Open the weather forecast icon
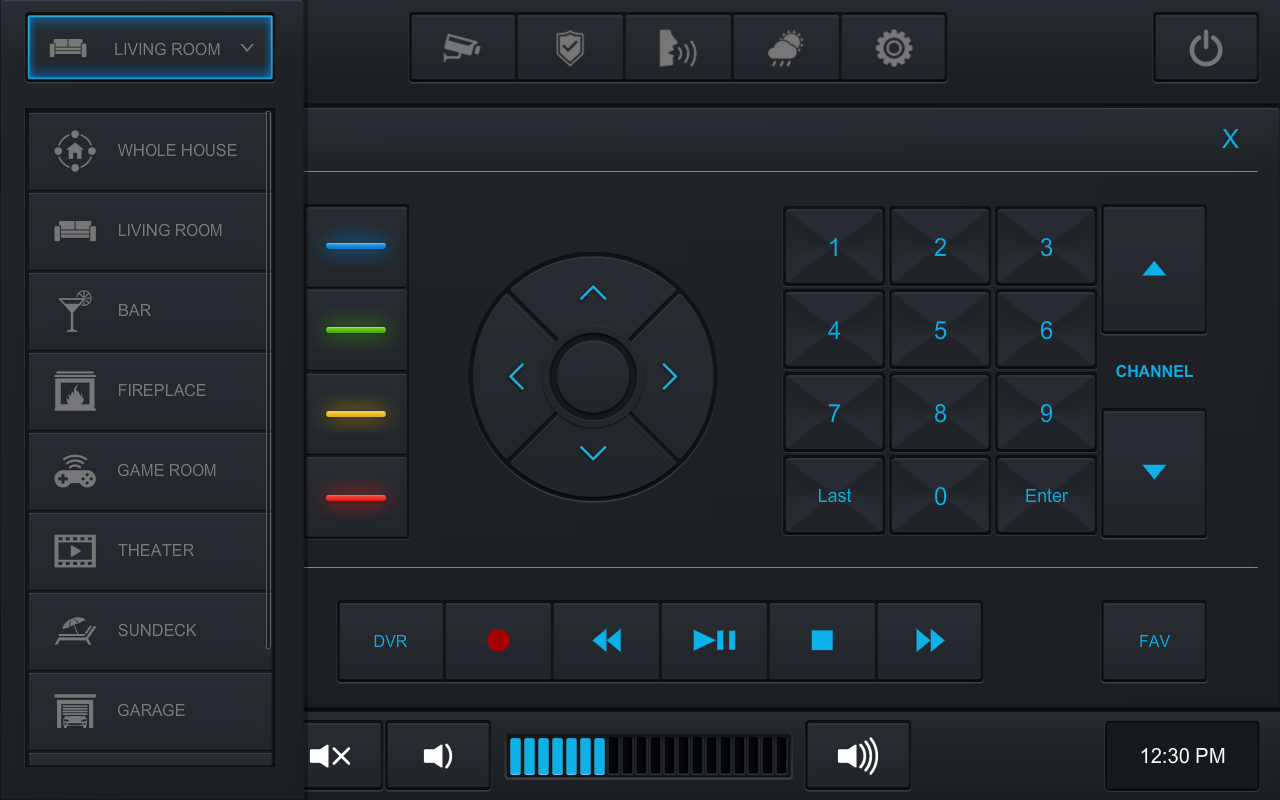The height and width of the screenshot is (800, 1280). pyautogui.click(x=786, y=47)
